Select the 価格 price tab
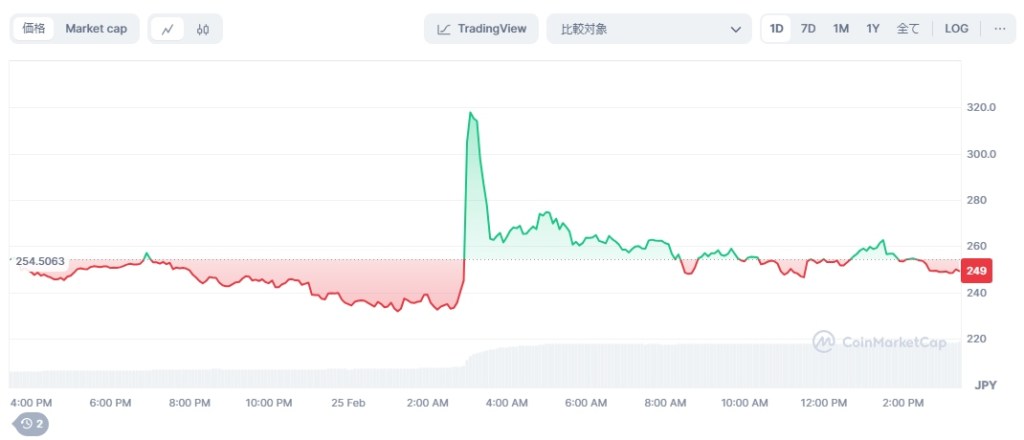Image resolution: width=1024 pixels, height=440 pixels. (x=34, y=29)
